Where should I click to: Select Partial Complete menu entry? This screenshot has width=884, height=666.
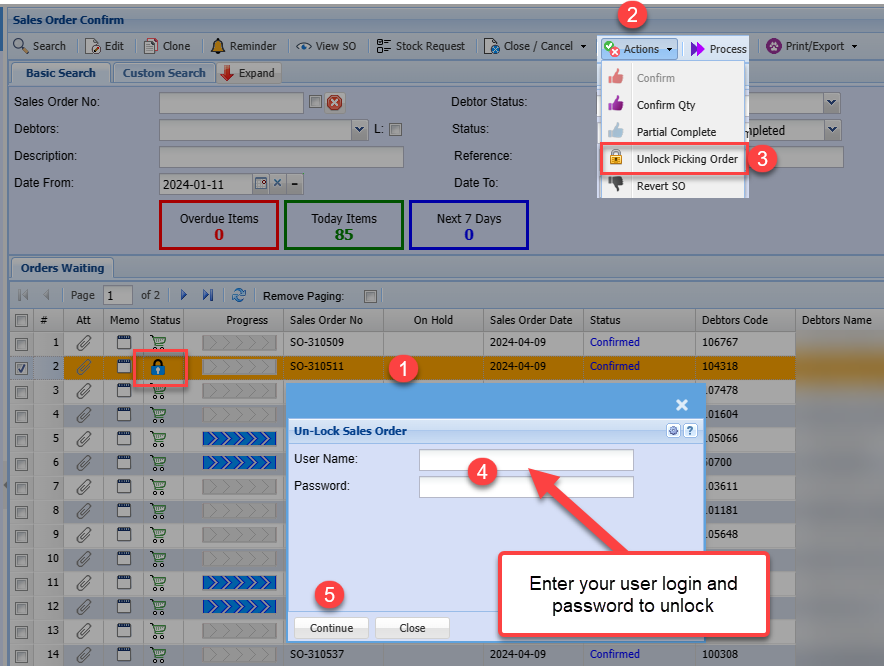point(676,132)
